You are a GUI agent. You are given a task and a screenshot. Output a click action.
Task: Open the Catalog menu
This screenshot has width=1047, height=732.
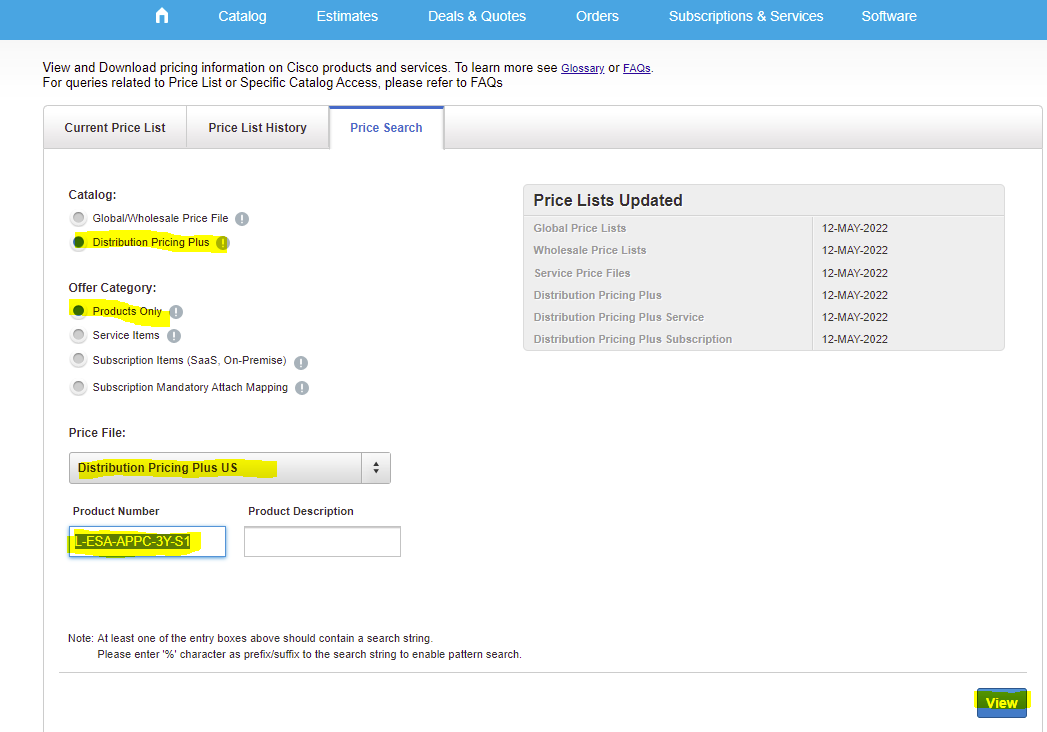click(242, 16)
